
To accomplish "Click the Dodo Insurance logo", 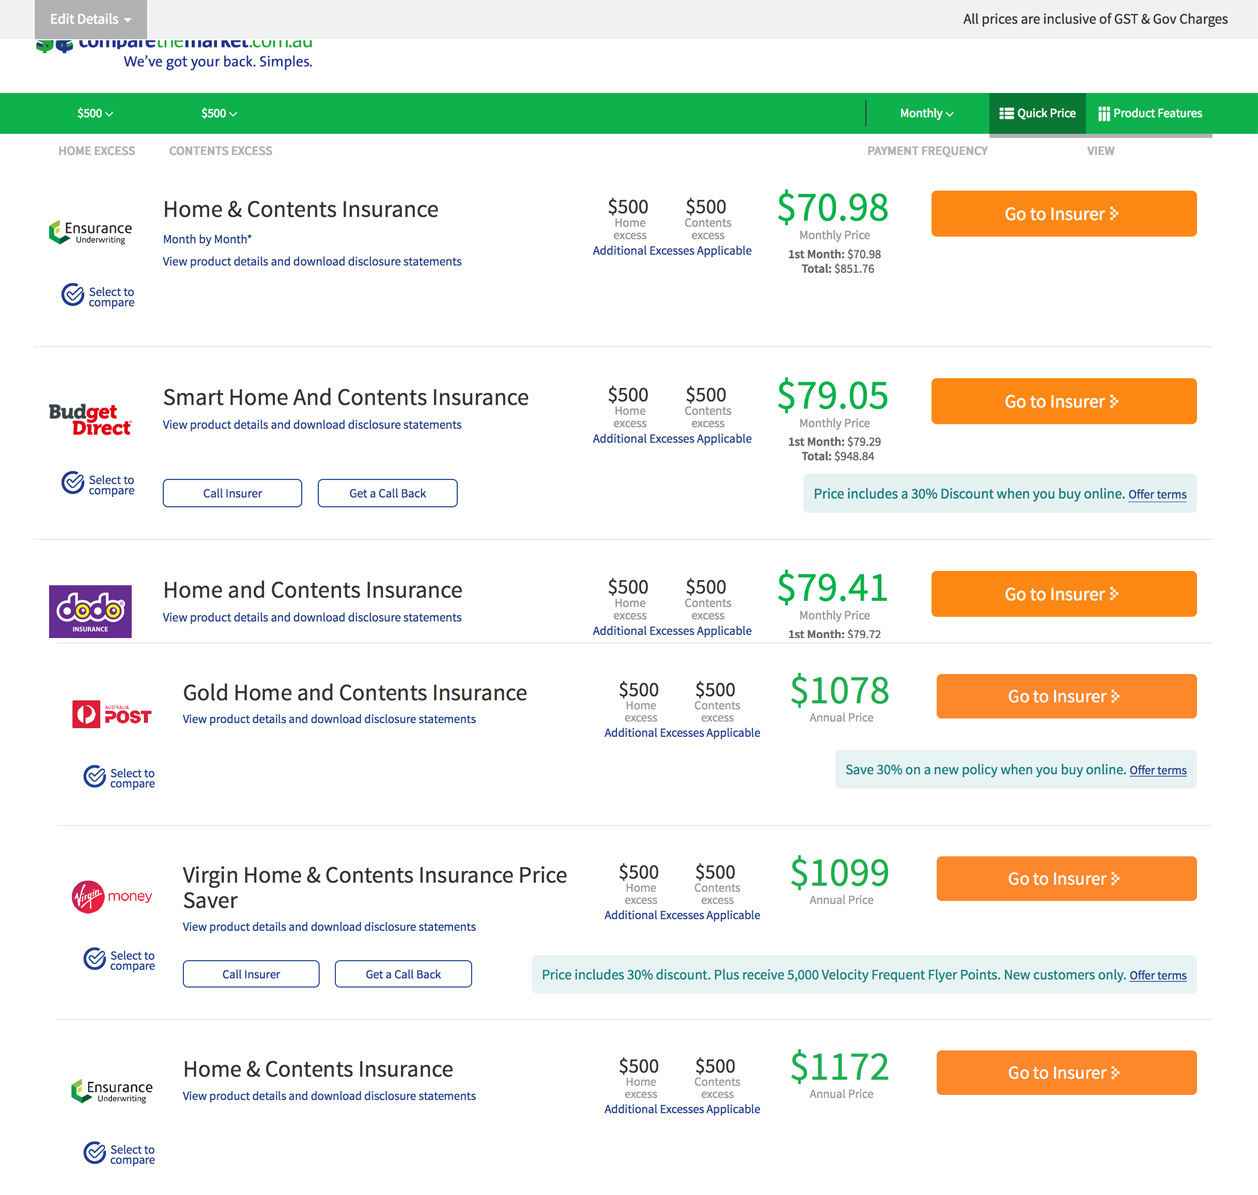I will coord(90,611).
